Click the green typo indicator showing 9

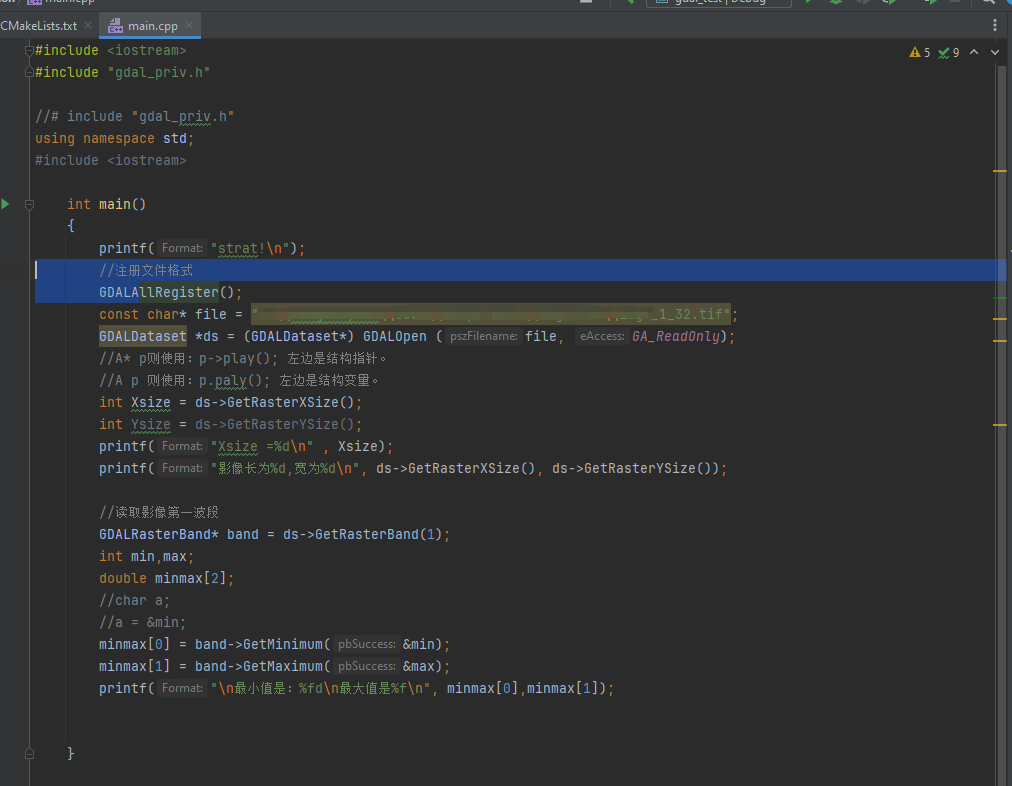[948, 52]
